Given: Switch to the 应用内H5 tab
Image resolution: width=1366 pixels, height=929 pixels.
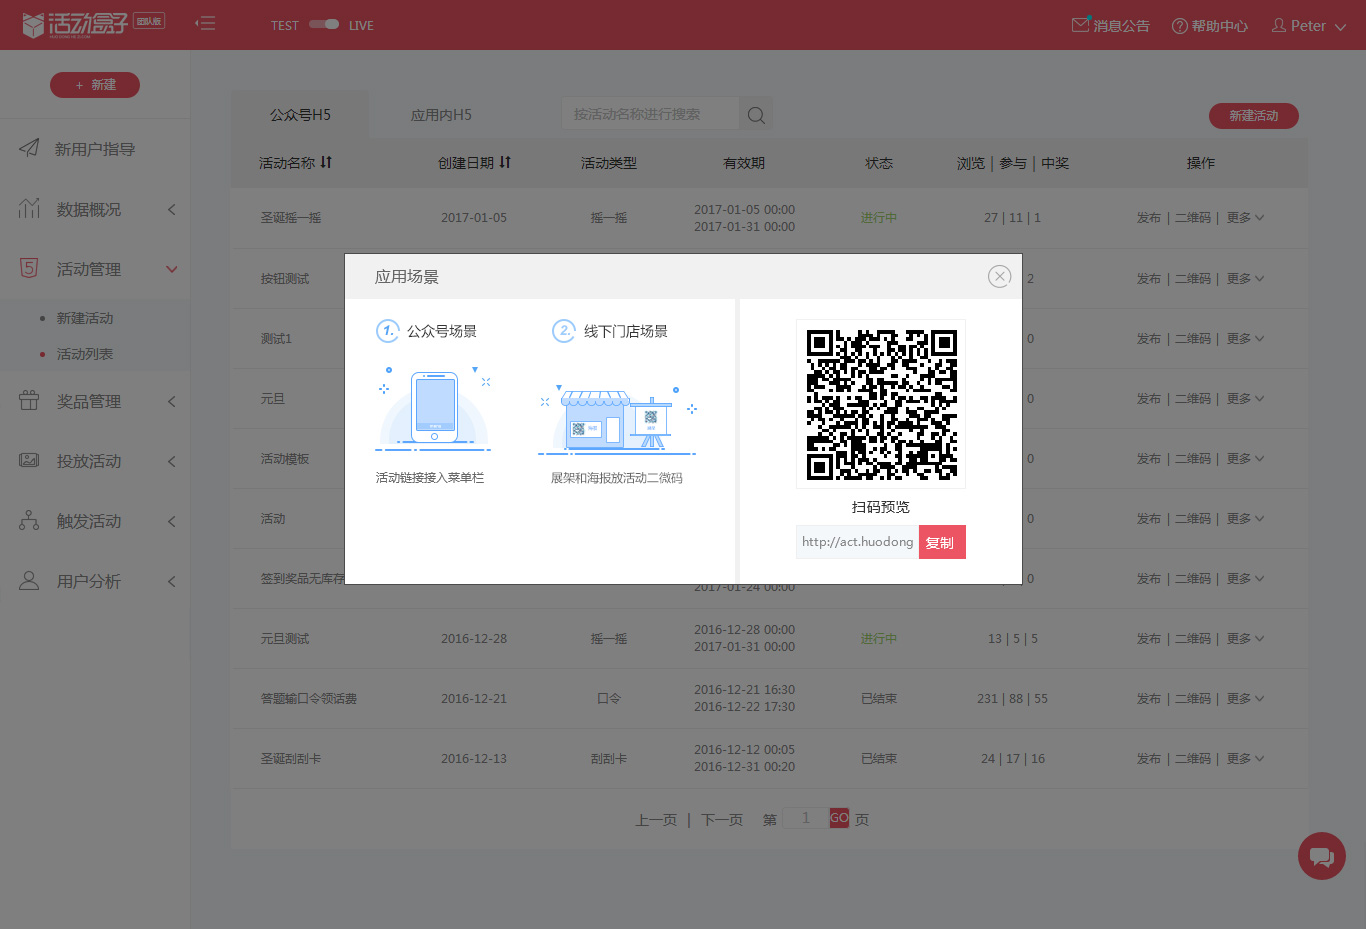Looking at the screenshot, I should 441,115.
